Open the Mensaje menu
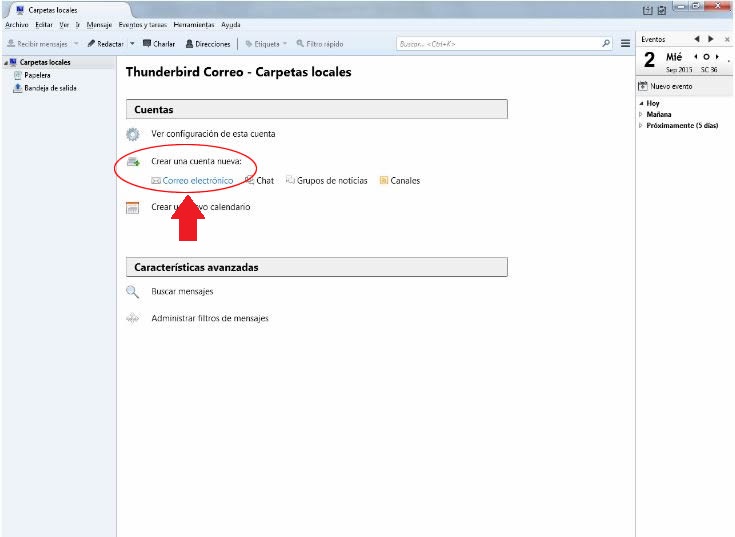The height and width of the screenshot is (537, 735). click(x=99, y=24)
